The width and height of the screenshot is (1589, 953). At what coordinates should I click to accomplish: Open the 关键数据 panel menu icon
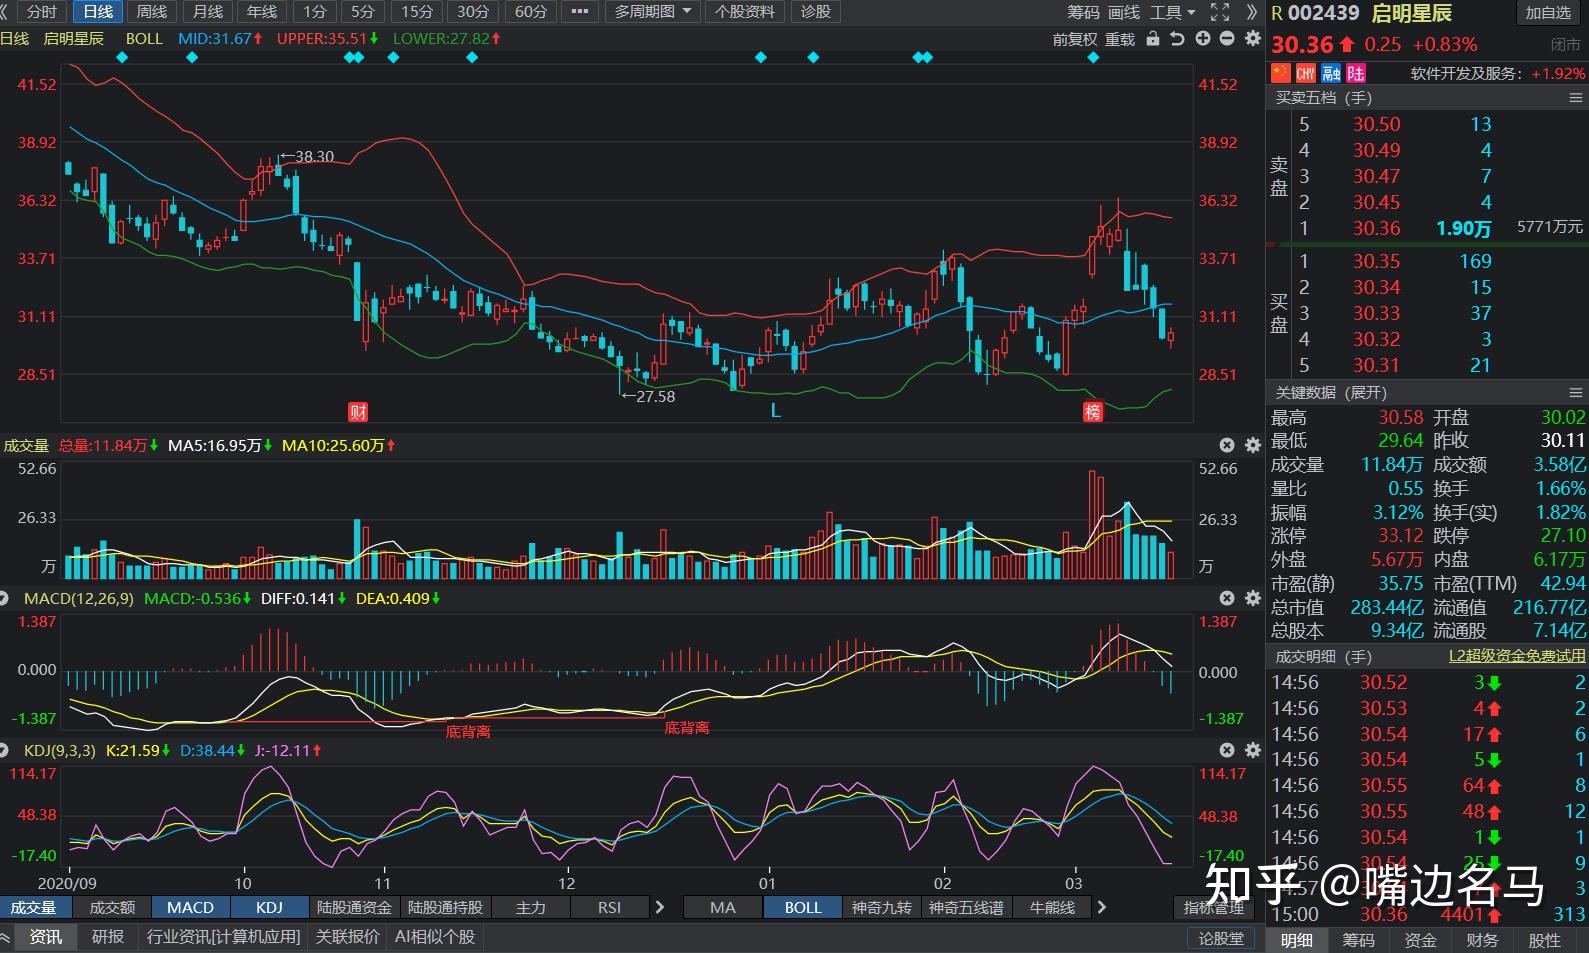[x=1575, y=393]
